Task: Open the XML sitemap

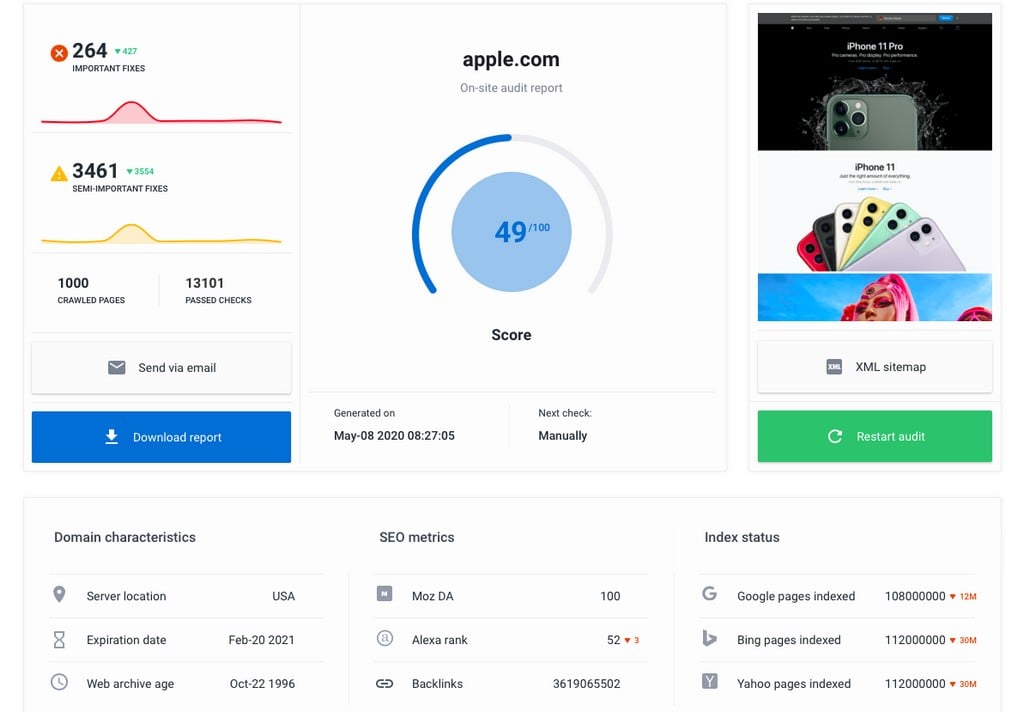Action: coord(874,367)
